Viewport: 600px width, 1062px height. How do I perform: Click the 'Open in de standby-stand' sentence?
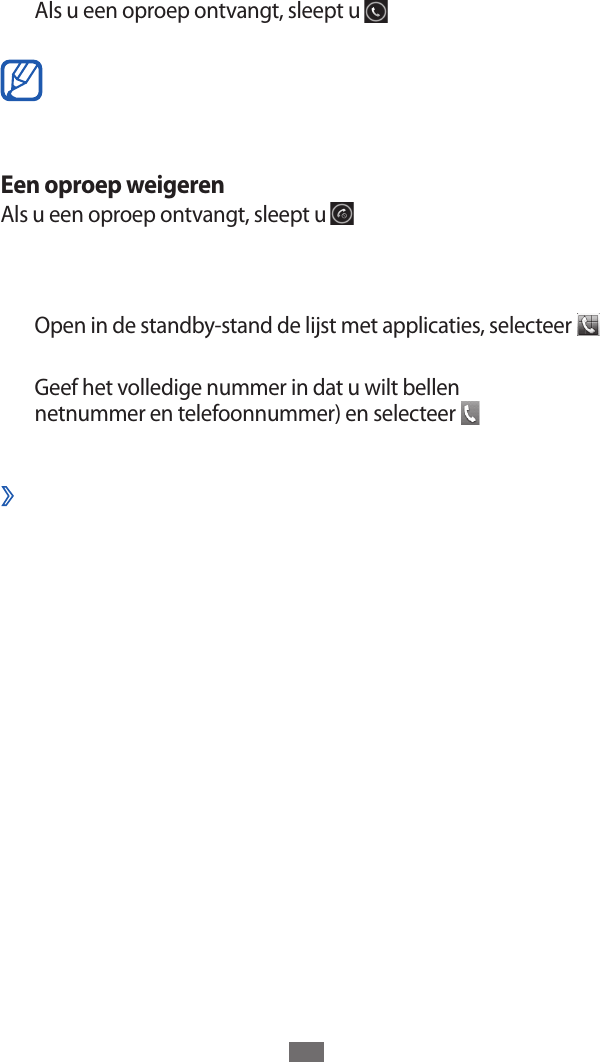click(303, 326)
